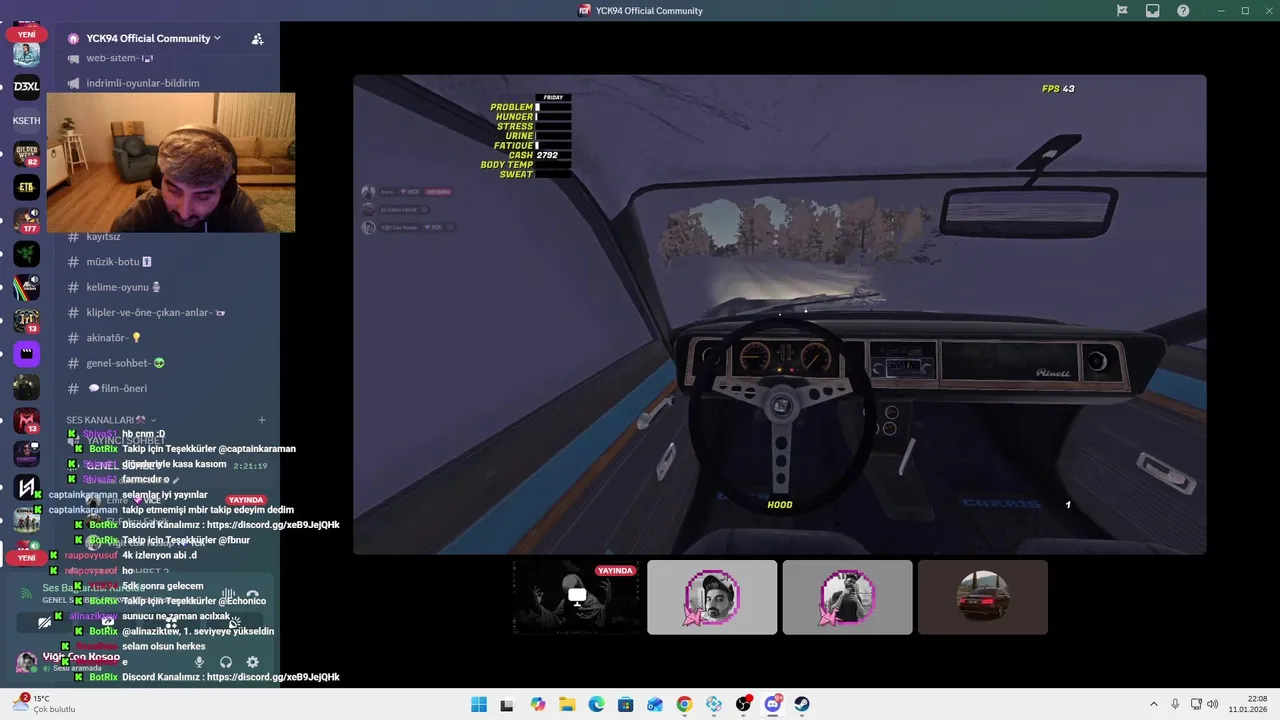Screen dimensions: 1280x720
Task: Select the participant tile with car avatar
Action: click(983, 597)
